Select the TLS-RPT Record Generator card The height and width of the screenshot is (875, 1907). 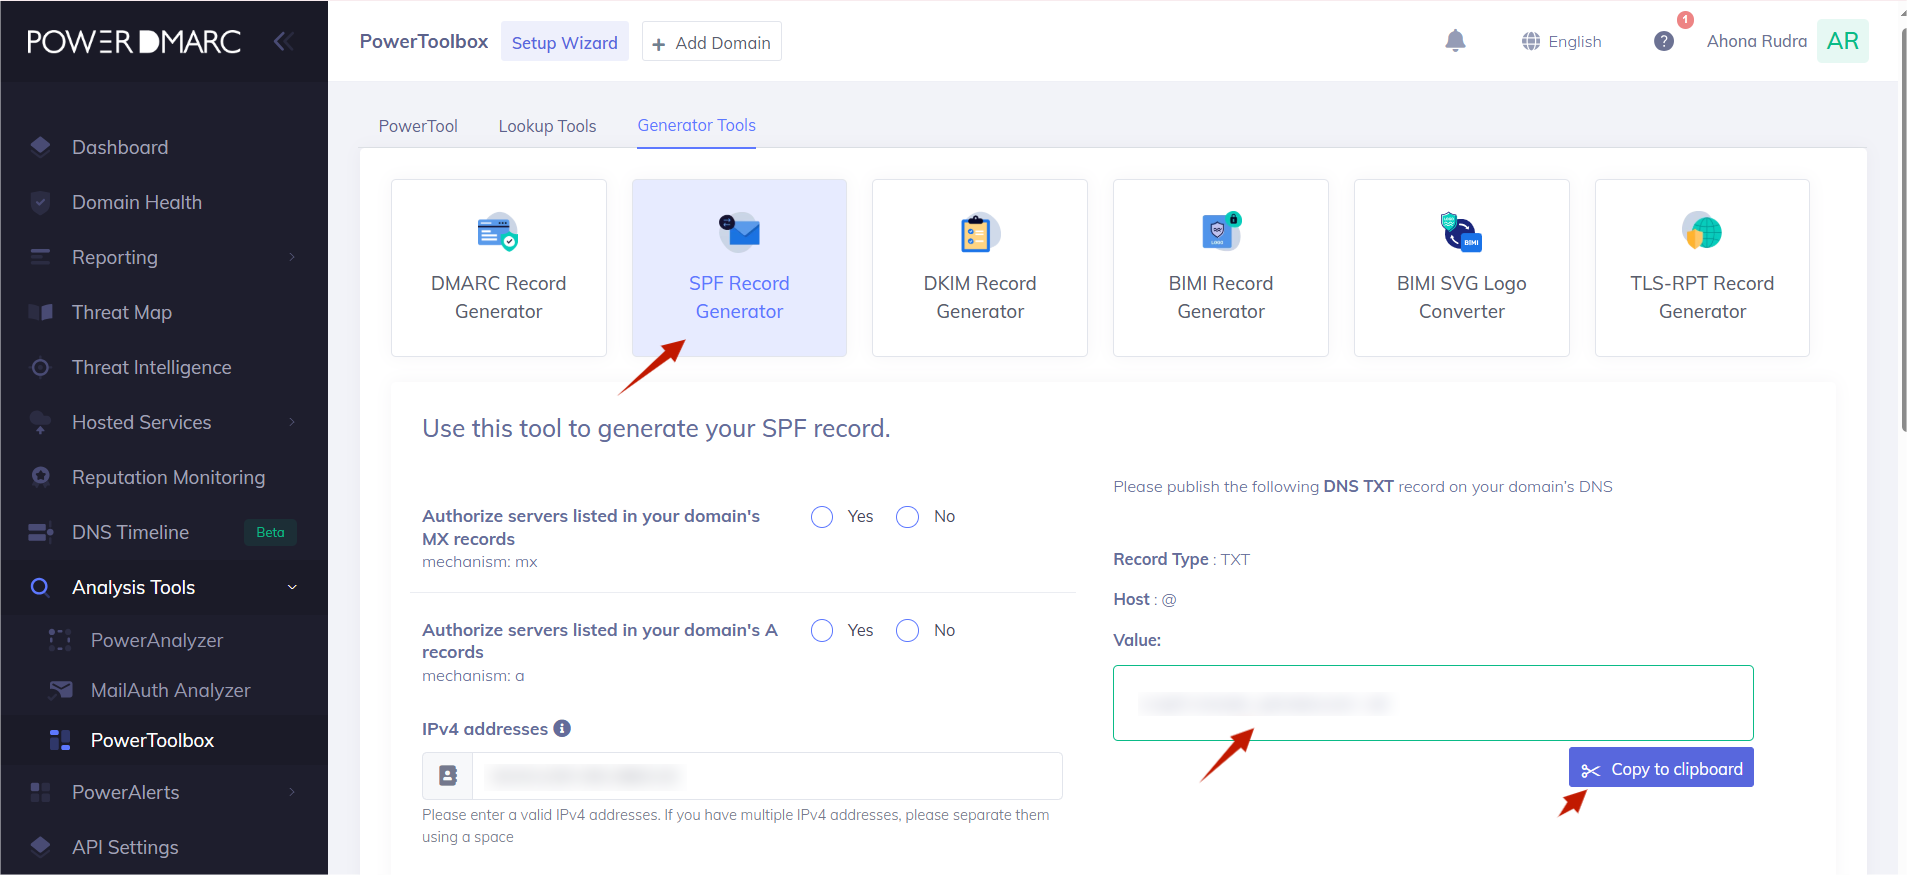[x=1701, y=268]
